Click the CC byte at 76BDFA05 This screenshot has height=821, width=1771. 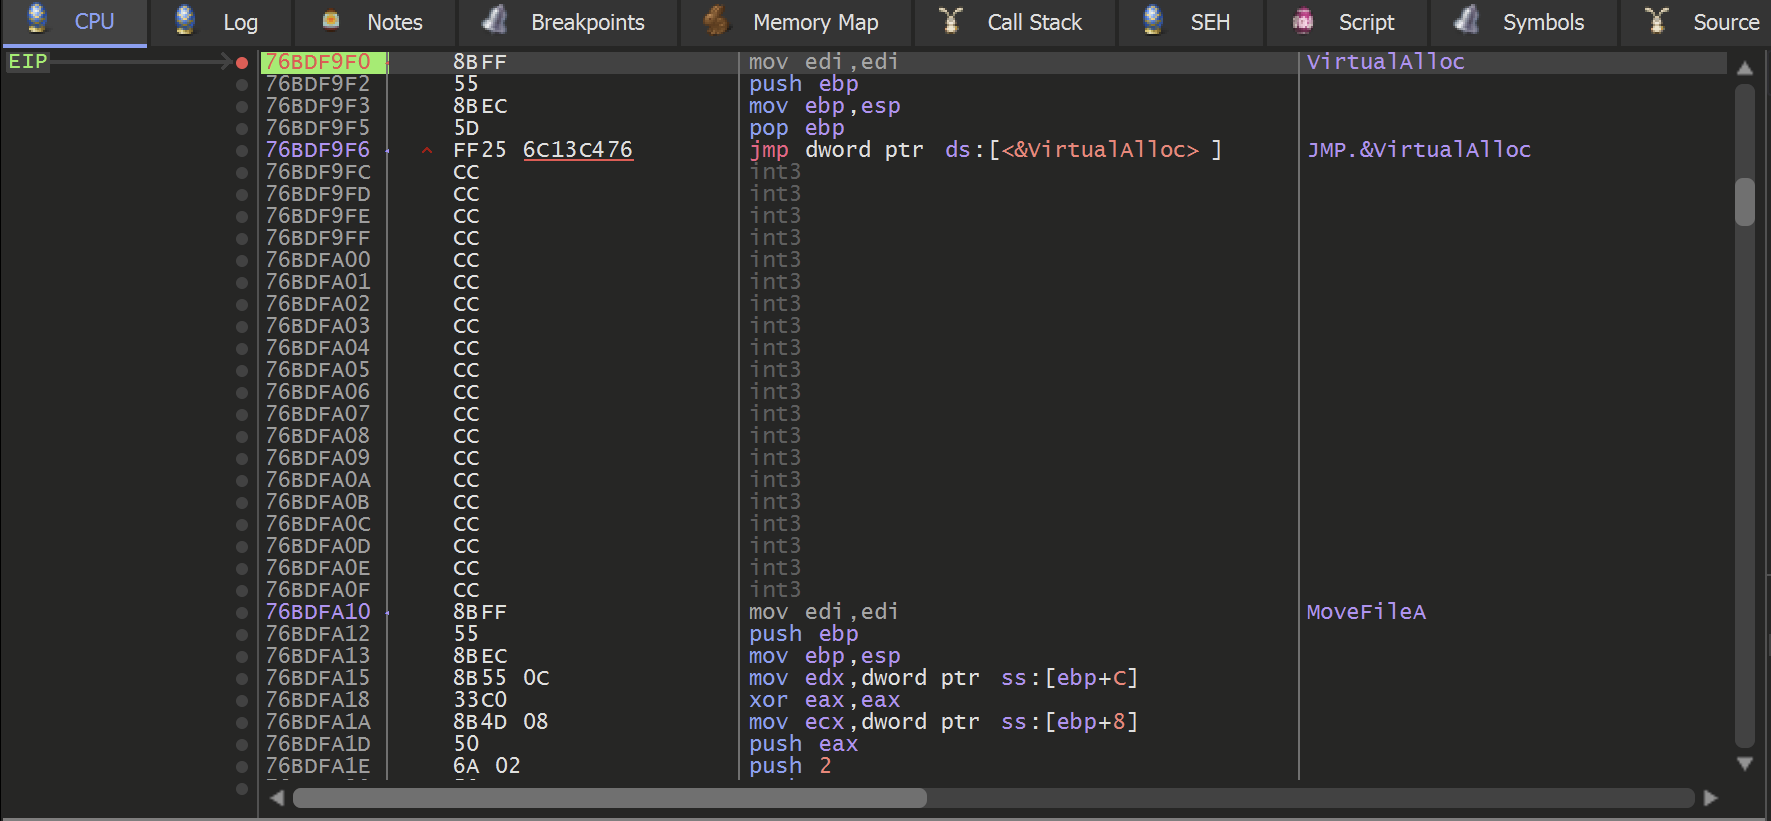pos(466,370)
